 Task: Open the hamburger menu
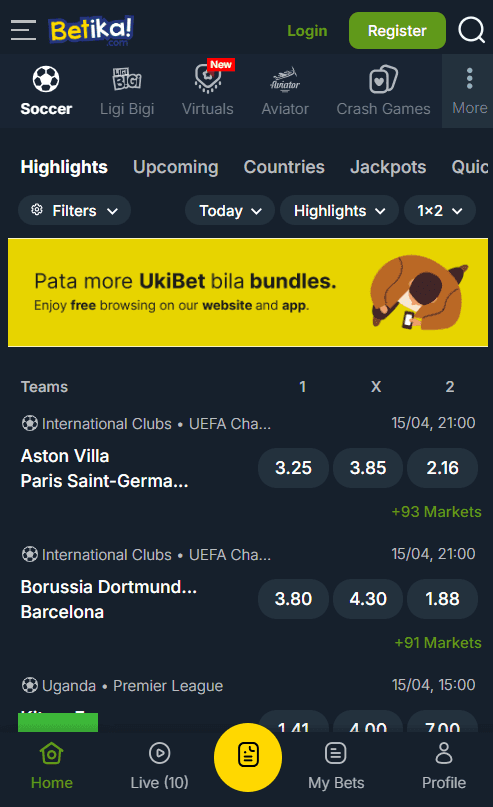23,30
